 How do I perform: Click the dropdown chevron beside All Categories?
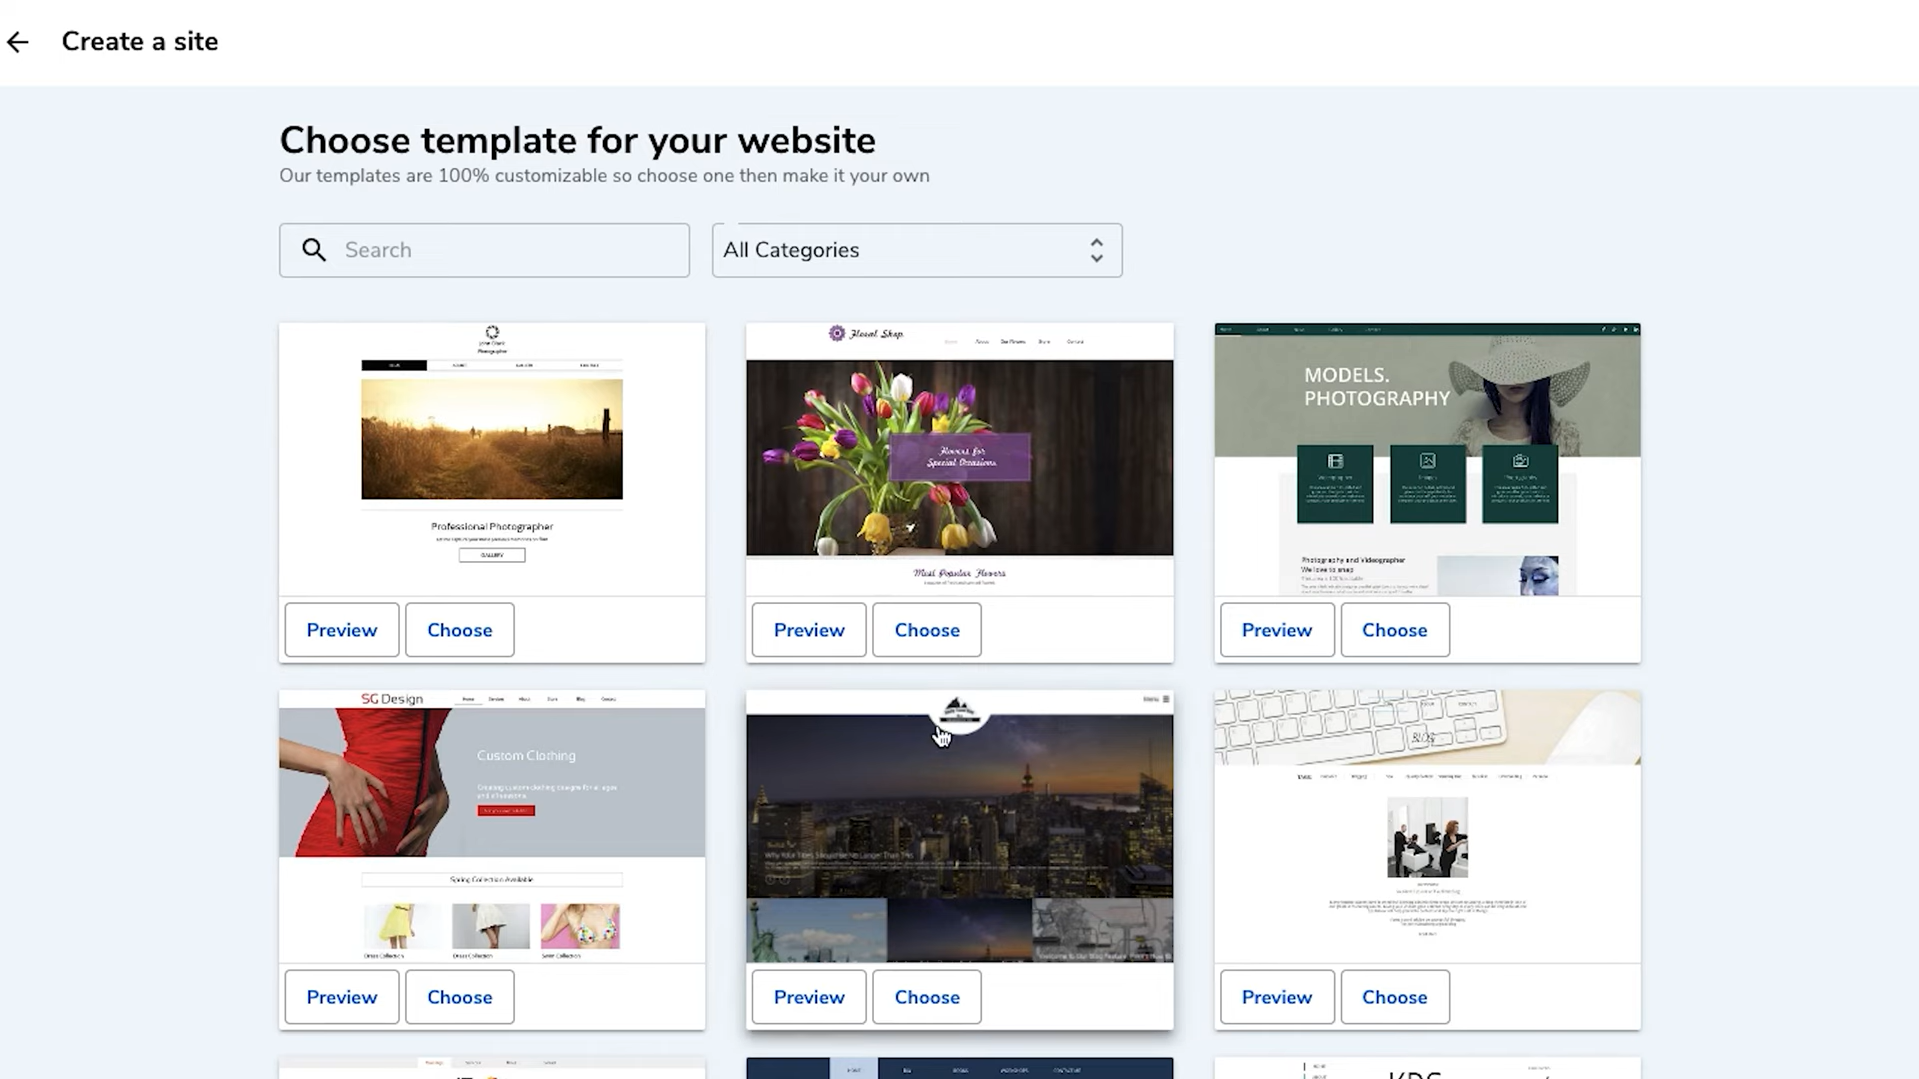(1096, 250)
